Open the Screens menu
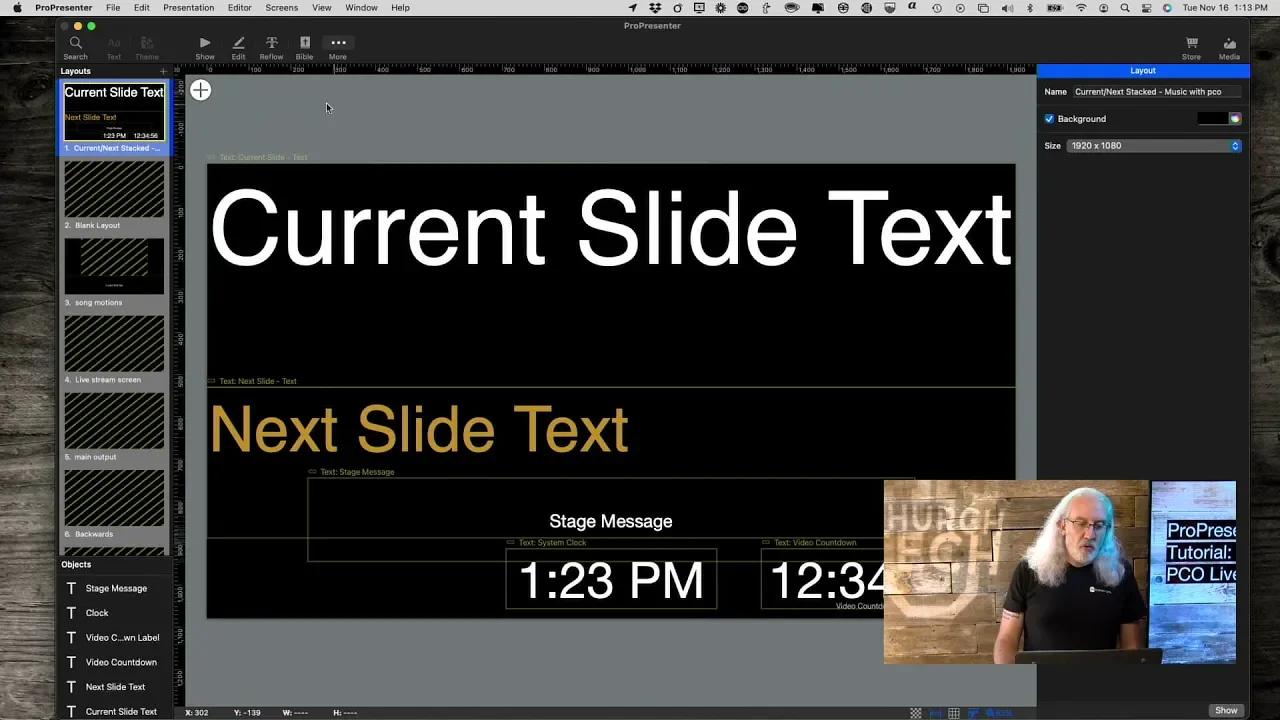 tap(281, 7)
